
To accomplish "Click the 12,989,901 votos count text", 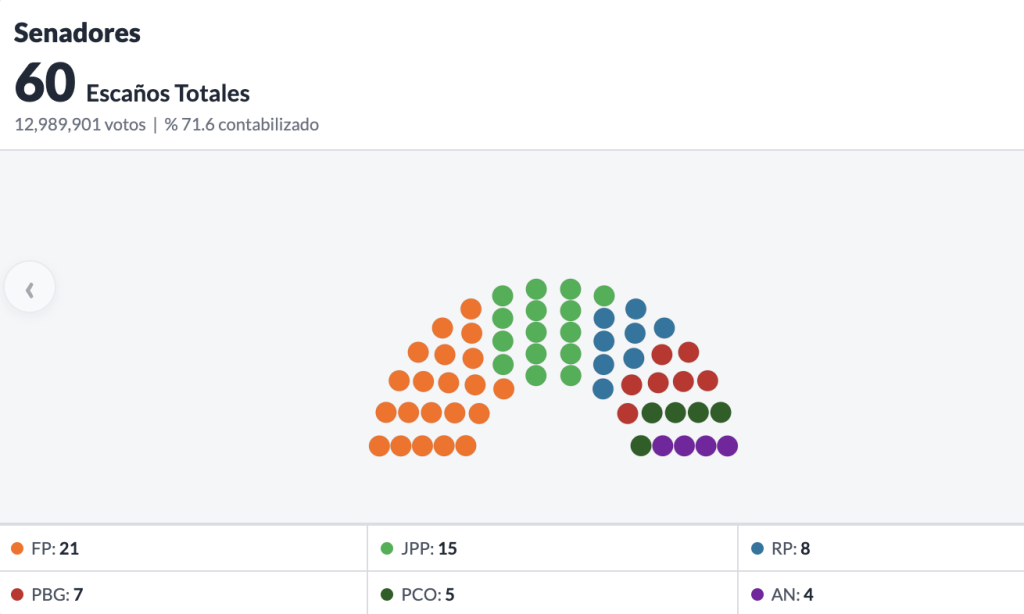I will [80, 125].
